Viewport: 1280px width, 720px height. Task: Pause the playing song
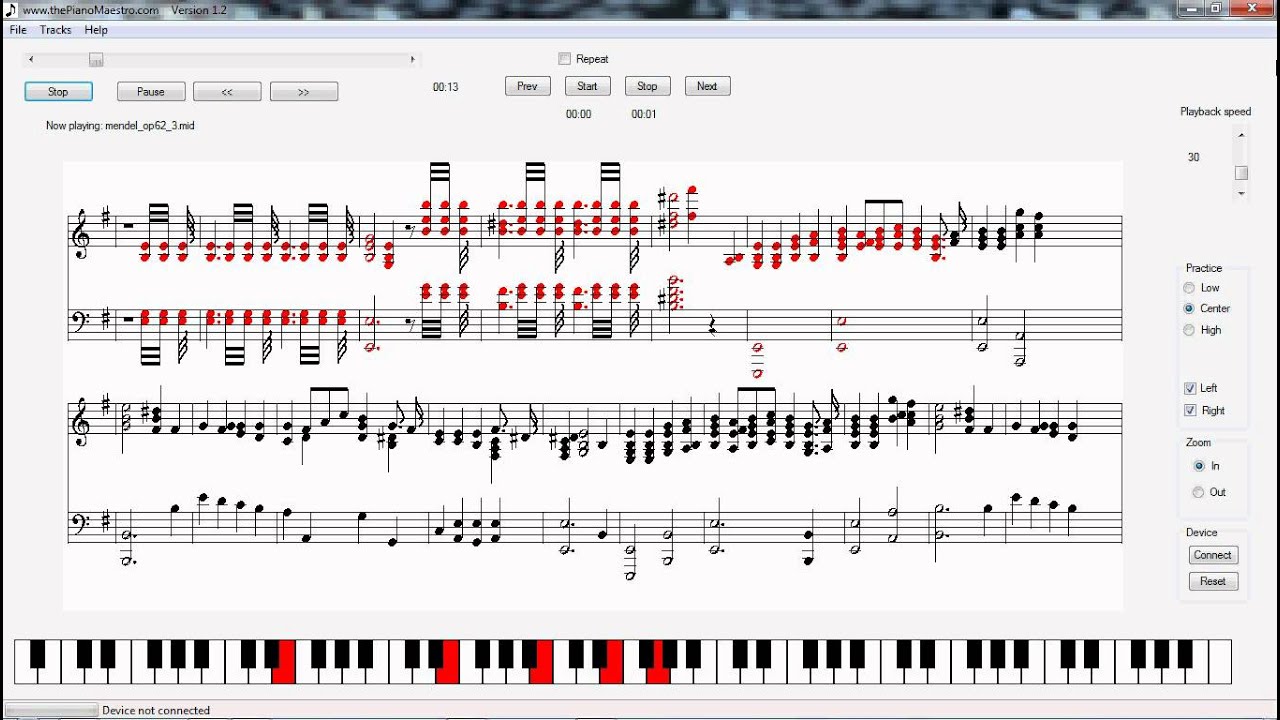pyautogui.click(x=151, y=91)
